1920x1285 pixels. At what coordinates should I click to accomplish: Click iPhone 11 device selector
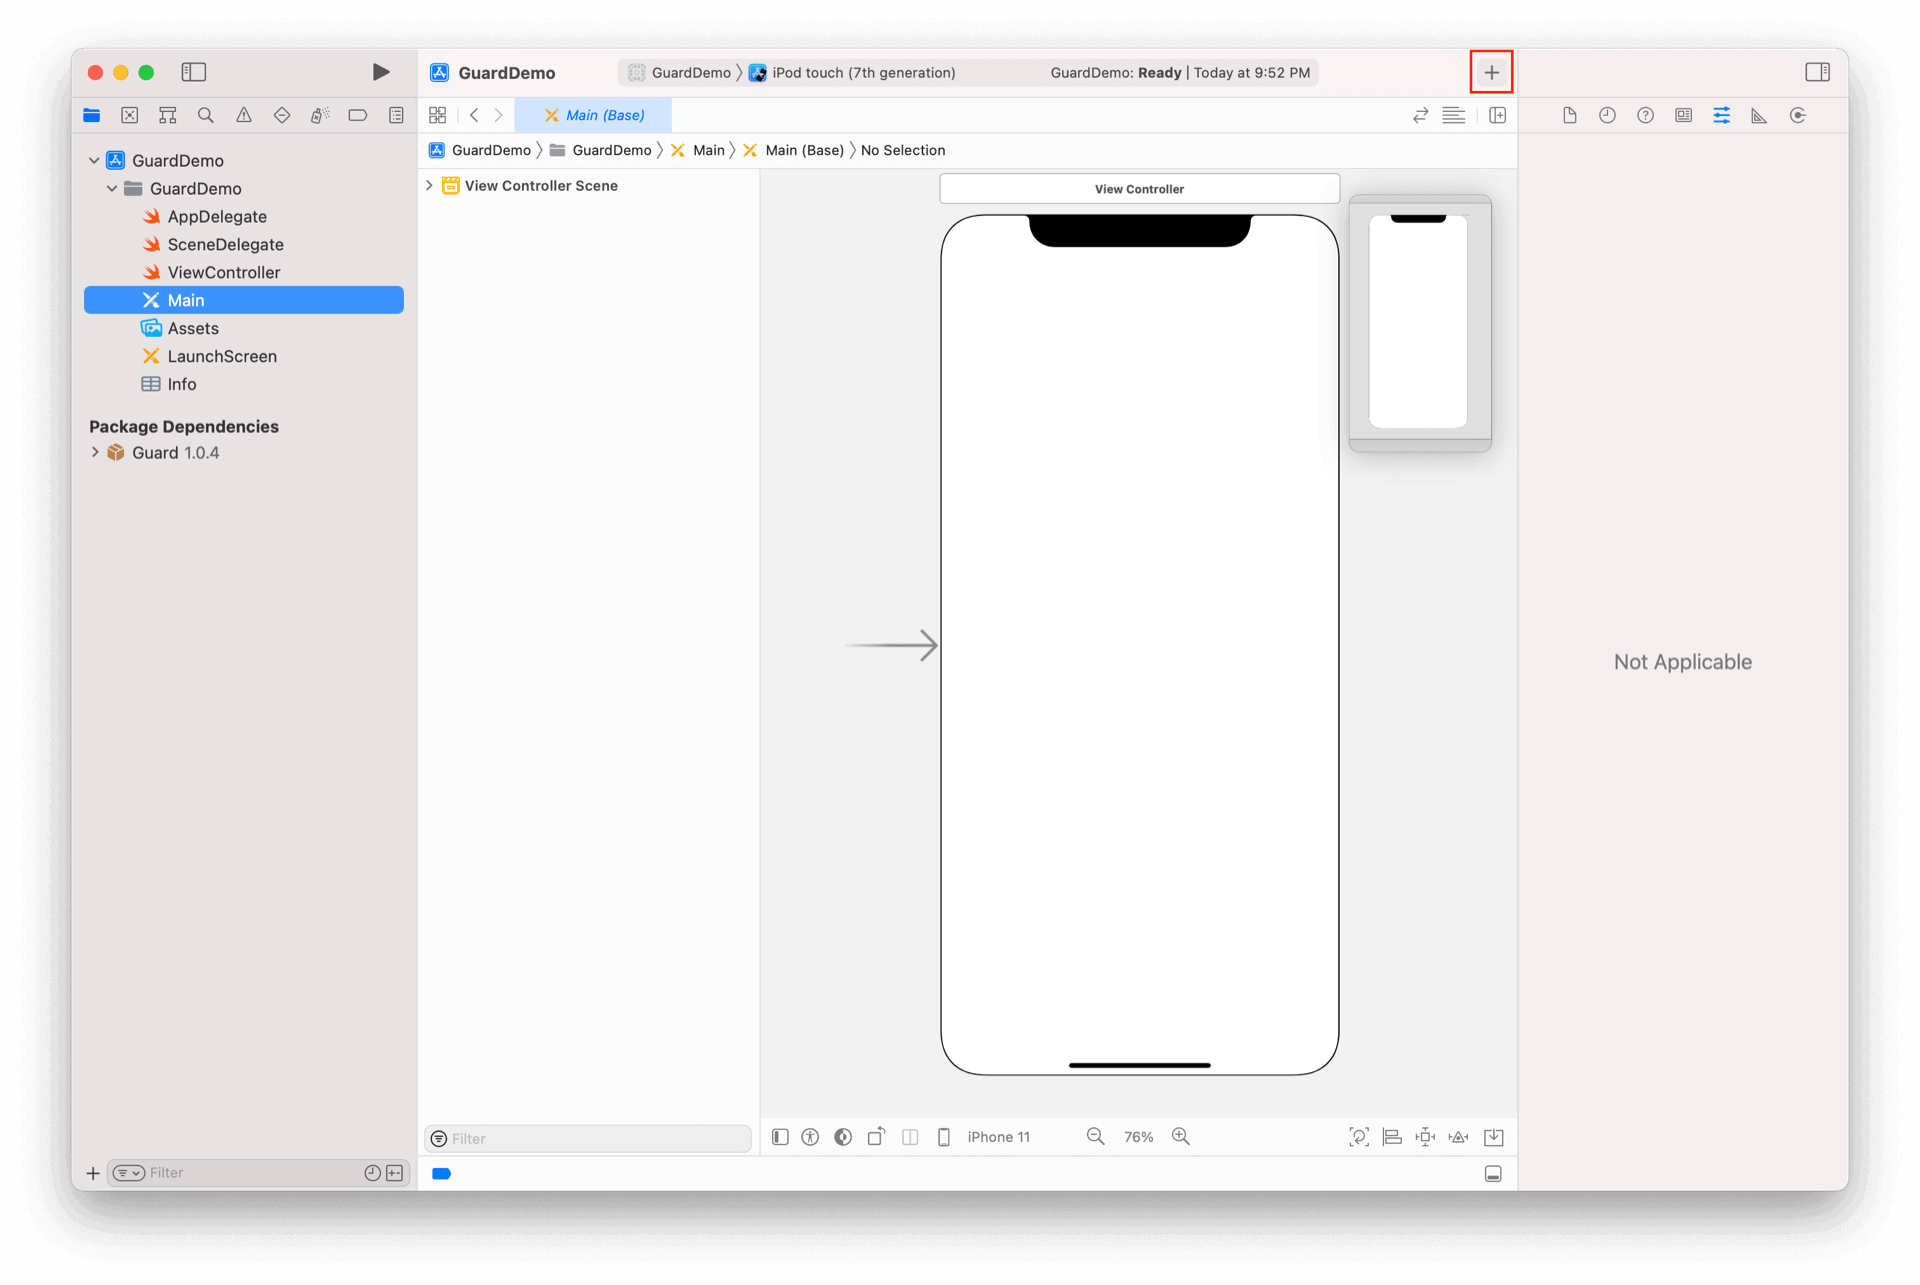click(x=997, y=1137)
